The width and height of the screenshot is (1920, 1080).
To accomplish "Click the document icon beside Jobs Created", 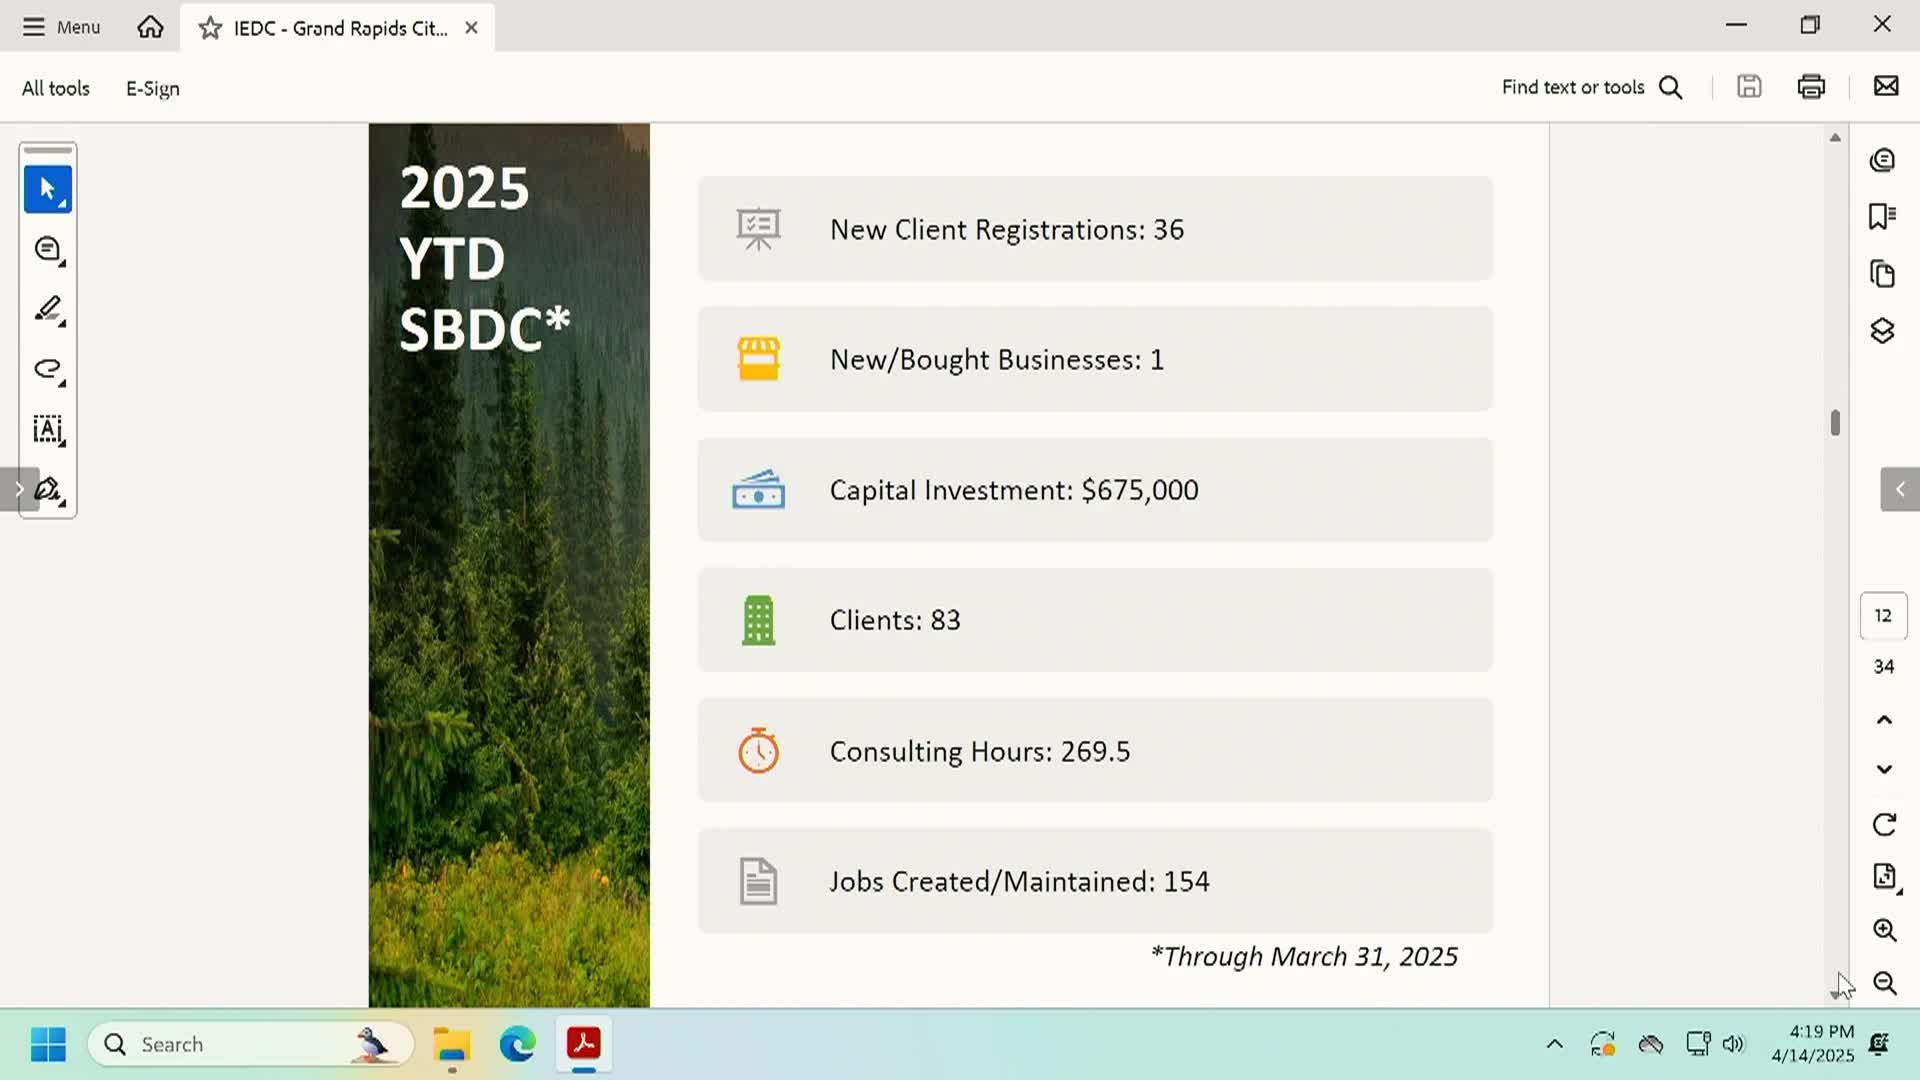I will pyautogui.click(x=758, y=881).
